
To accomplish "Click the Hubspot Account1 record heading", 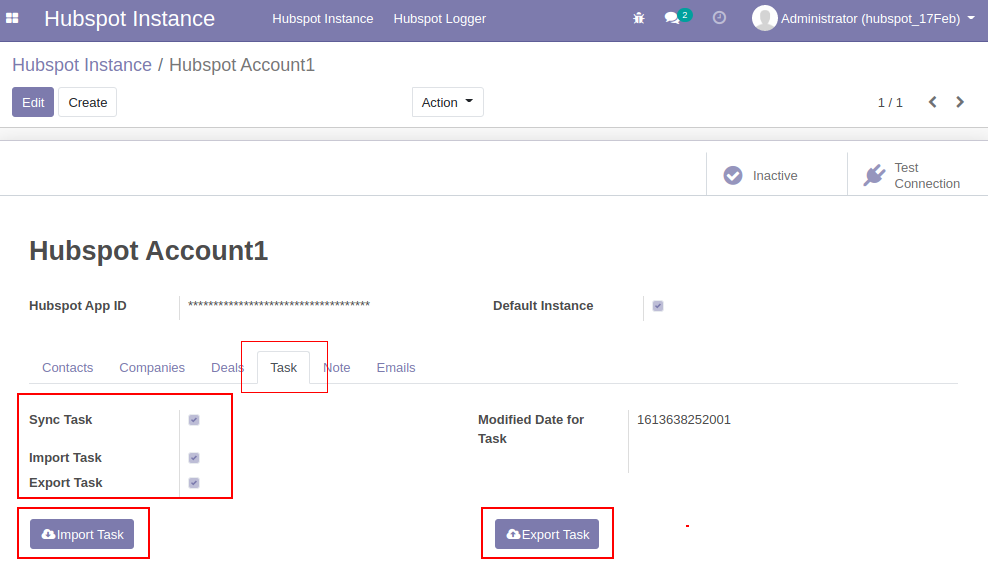I will [x=149, y=251].
